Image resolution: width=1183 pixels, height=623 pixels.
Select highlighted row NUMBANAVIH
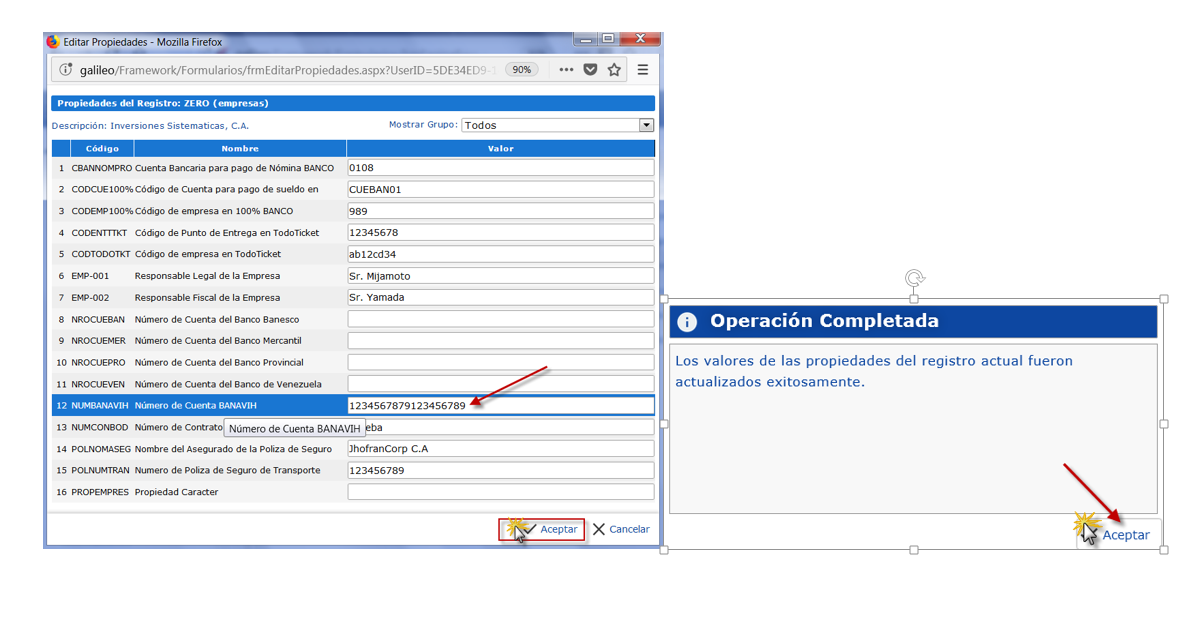pos(100,406)
